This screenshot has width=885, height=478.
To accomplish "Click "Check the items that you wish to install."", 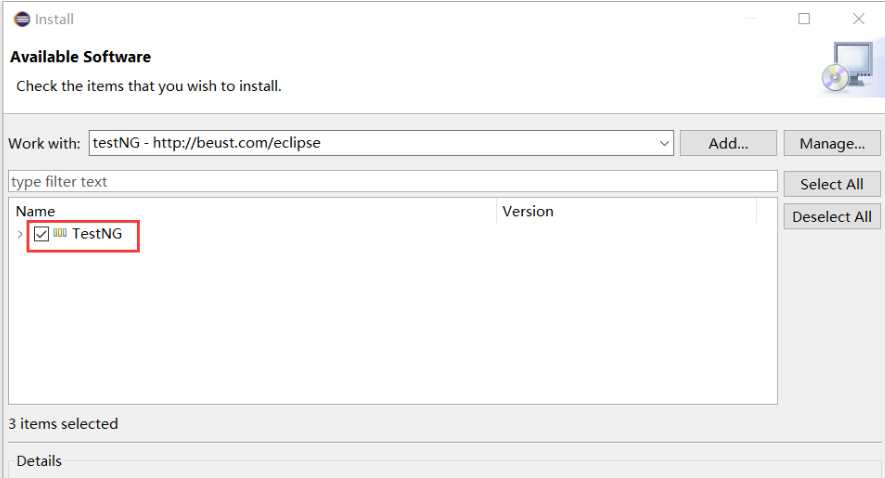I will (x=149, y=86).
